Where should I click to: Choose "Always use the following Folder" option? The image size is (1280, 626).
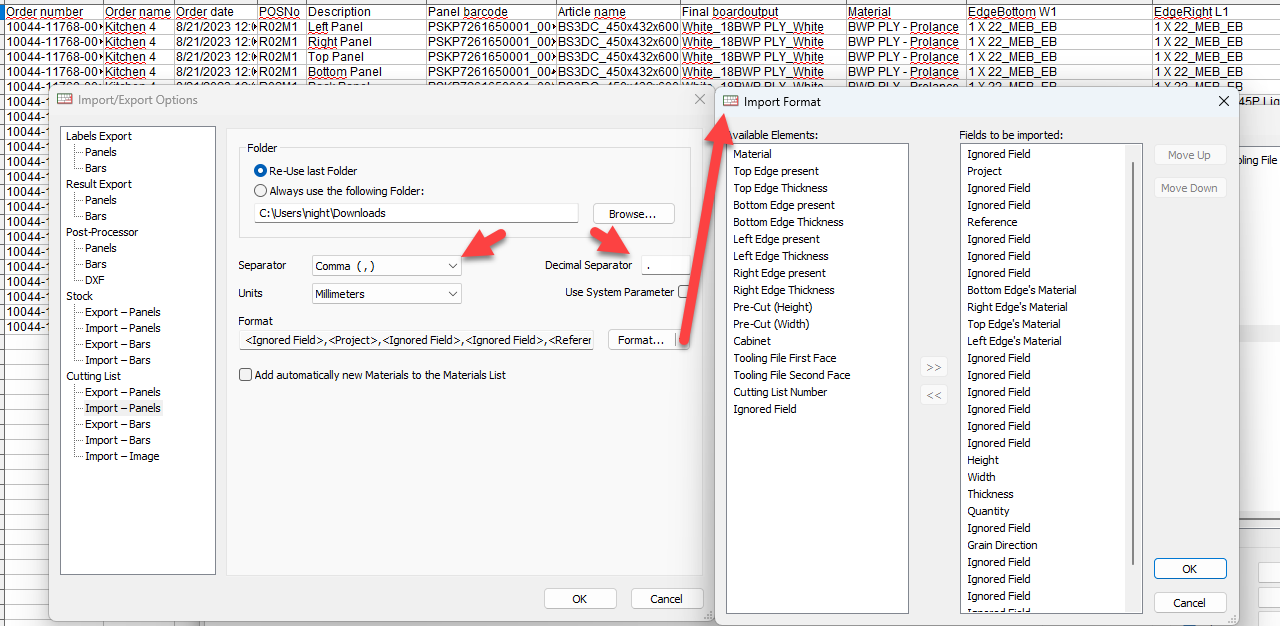[260, 190]
